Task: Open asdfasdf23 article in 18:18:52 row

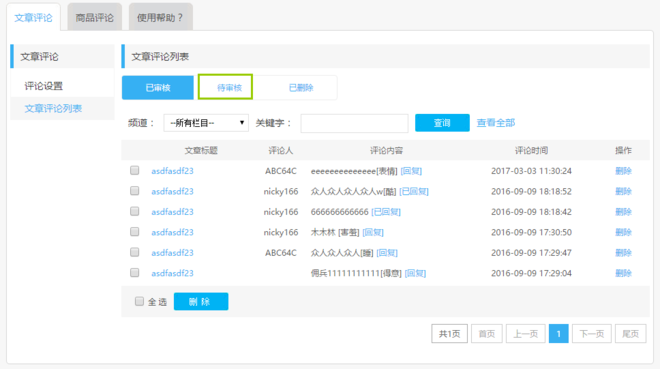Action: tap(172, 191)
